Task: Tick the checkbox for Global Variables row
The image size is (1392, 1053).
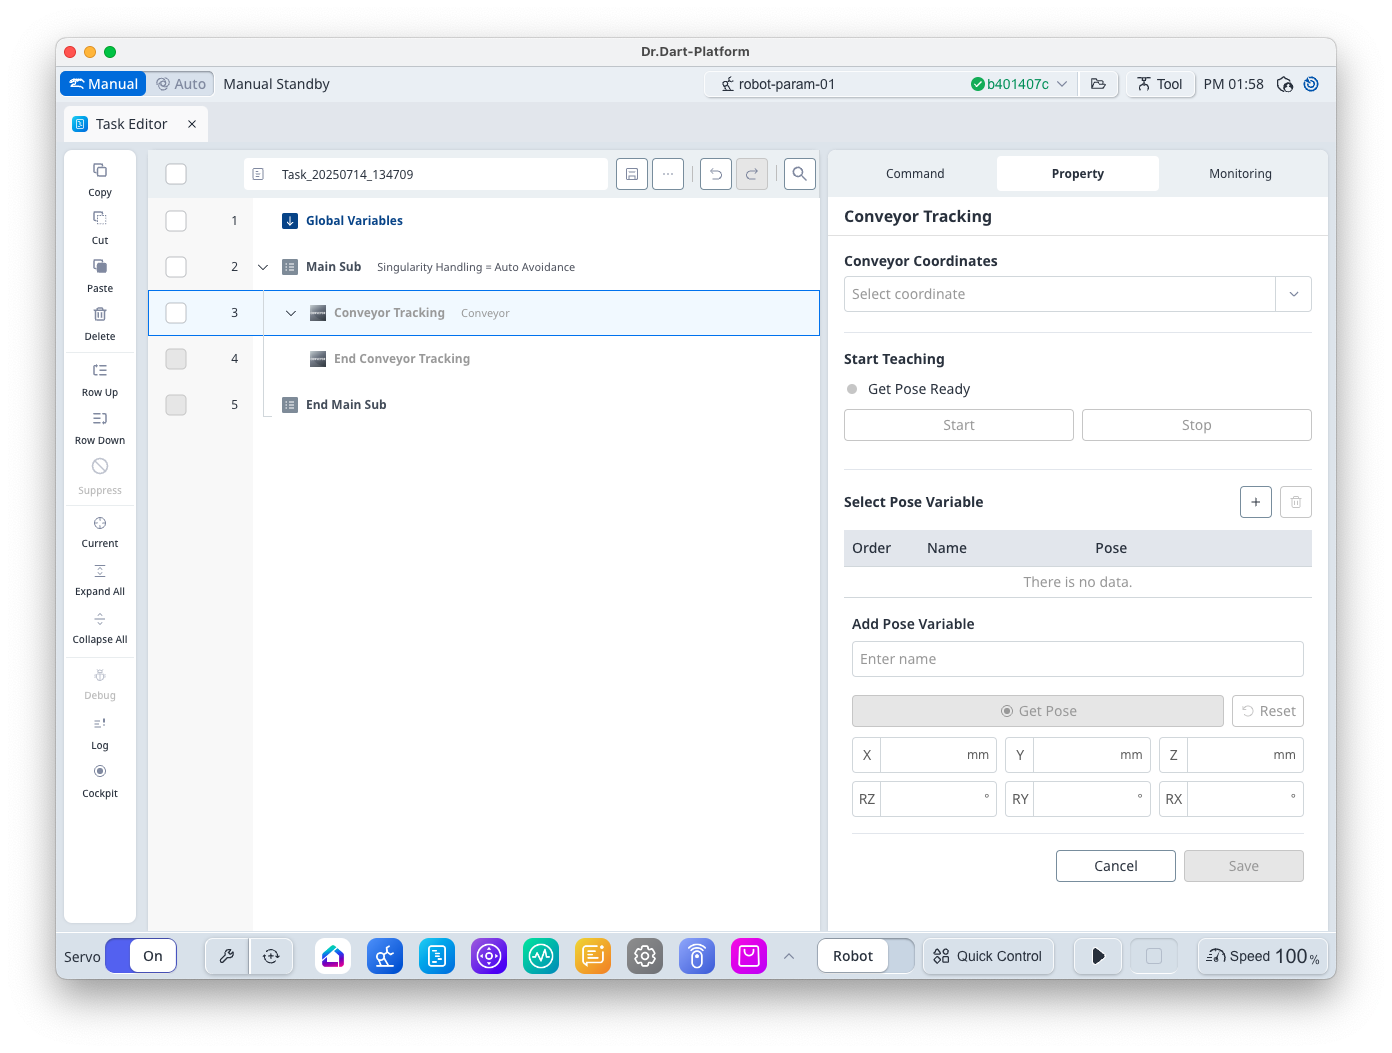Action: [176, 221]
